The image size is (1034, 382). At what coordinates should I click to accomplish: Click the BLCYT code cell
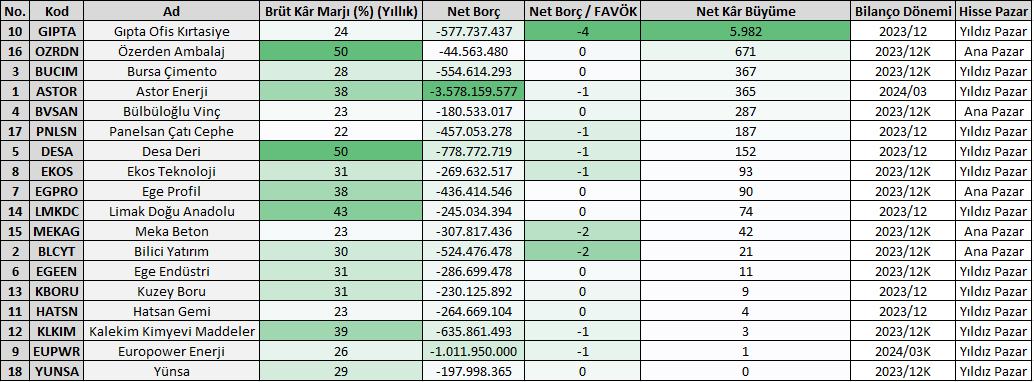(57, 251)
